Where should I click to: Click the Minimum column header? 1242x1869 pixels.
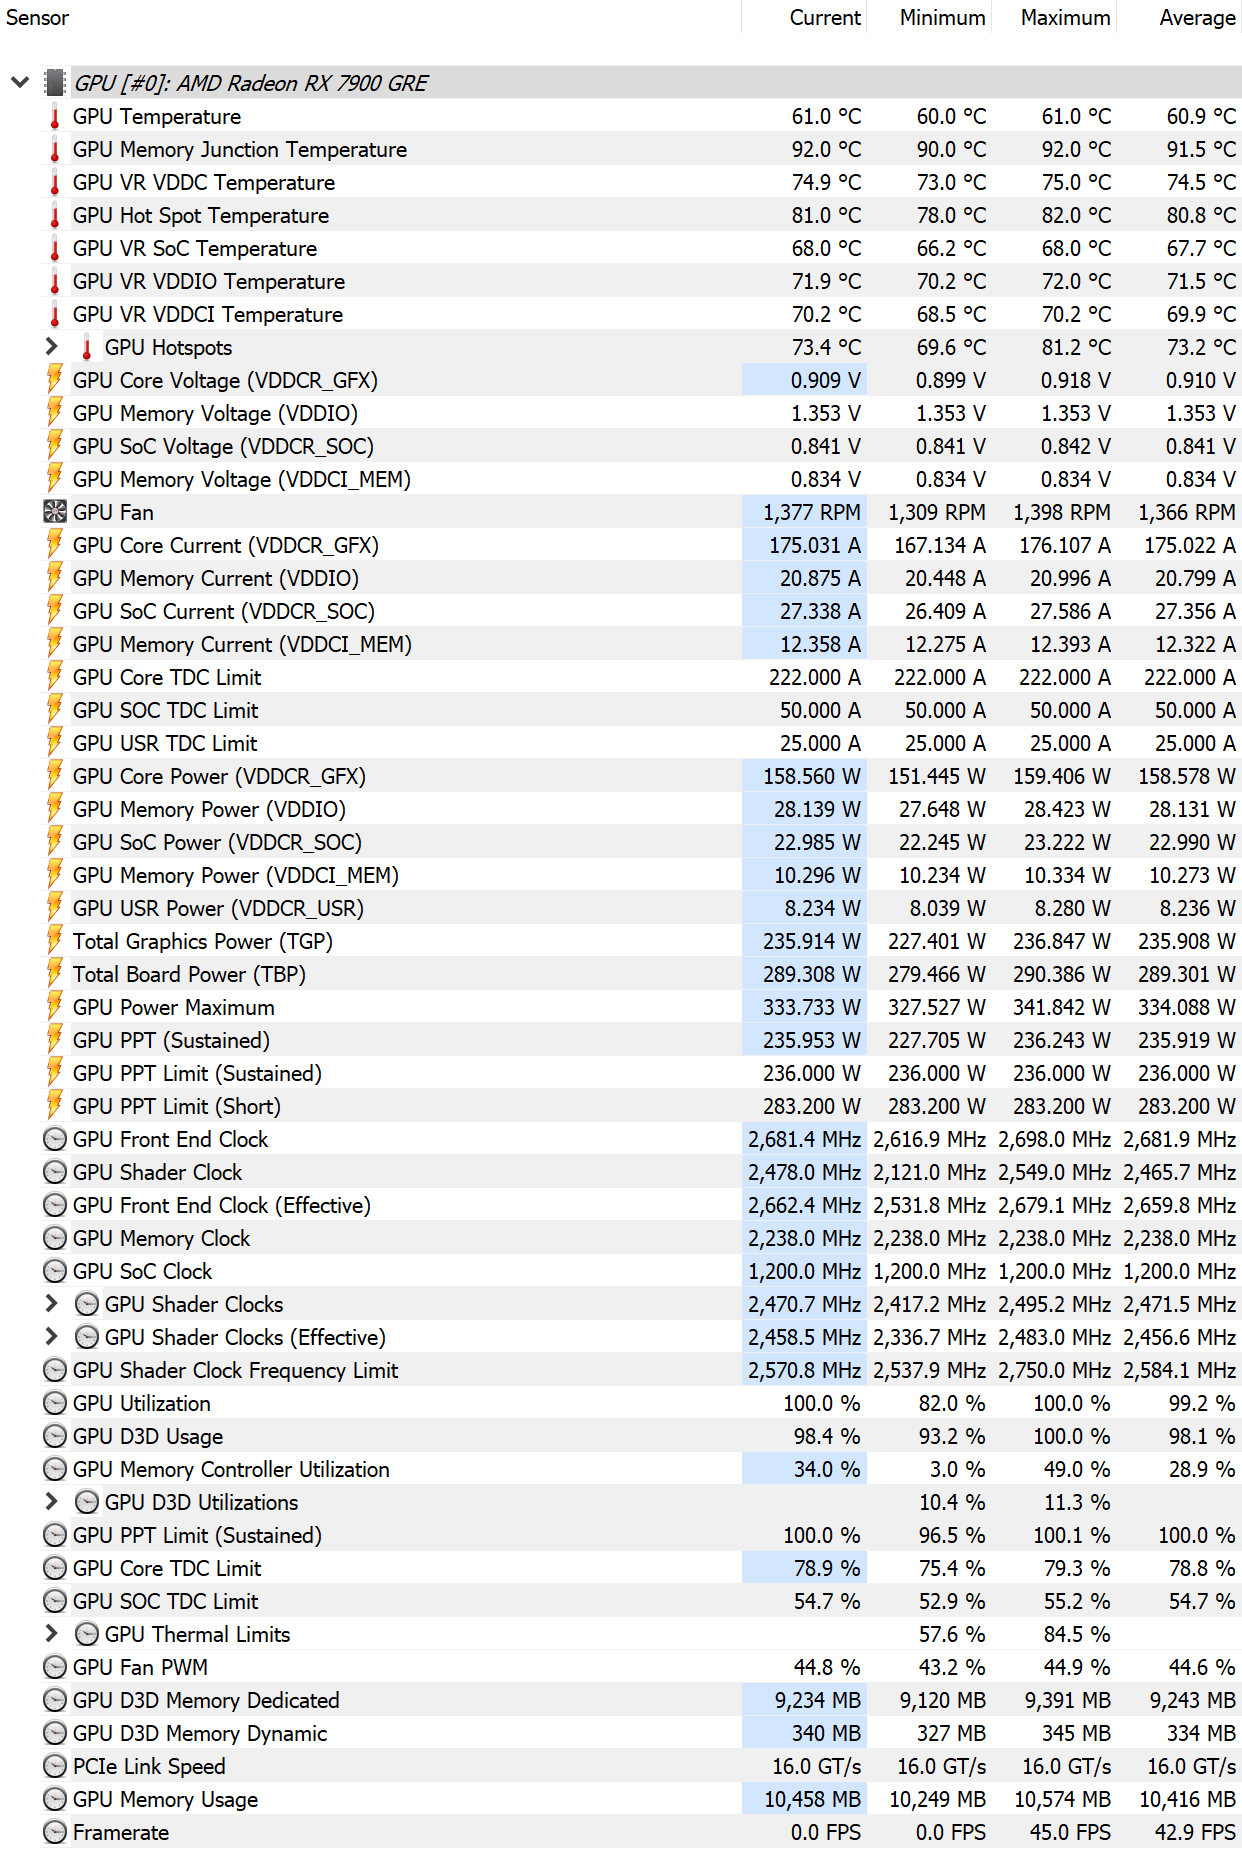tap(942, 17)
